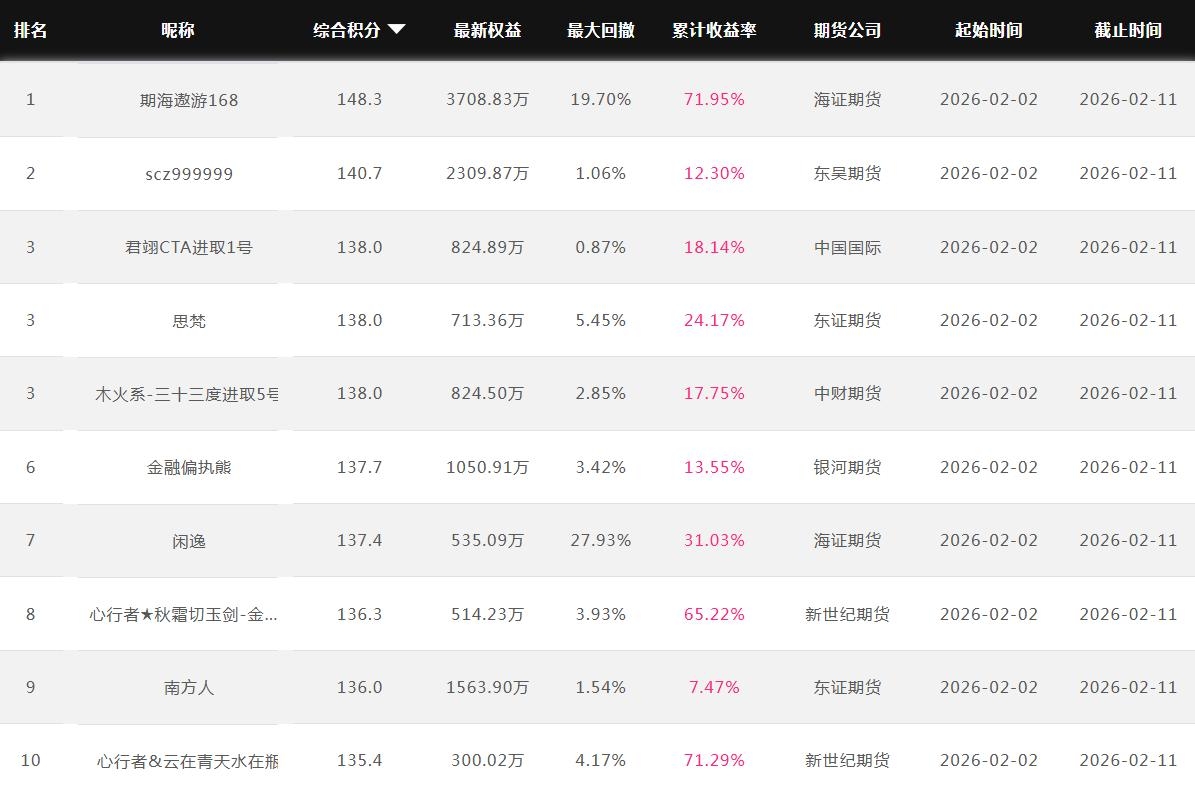Sort by 最大回撤 column header
Screen dimensions: 1195x793
tap(600, 30)
